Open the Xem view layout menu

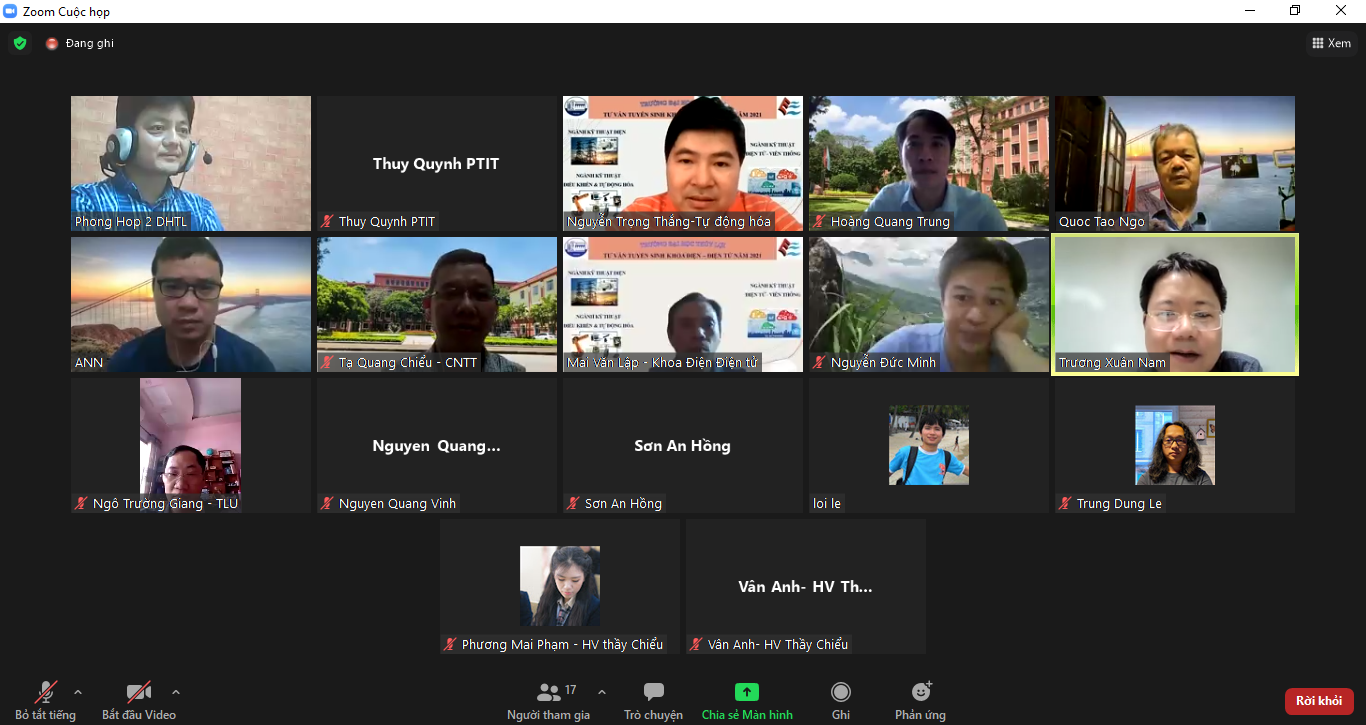coord(1331,43)
